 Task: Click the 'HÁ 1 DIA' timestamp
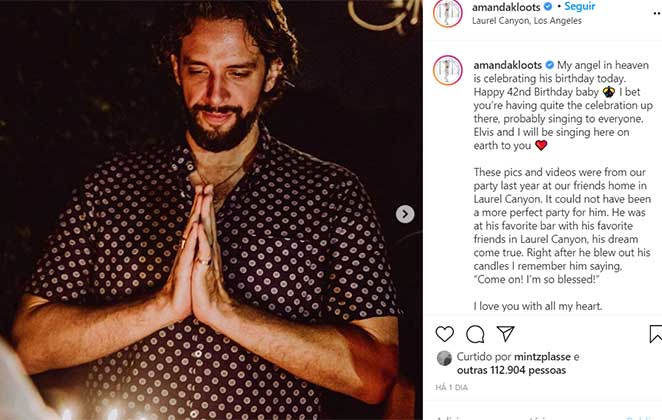(453, 388)
